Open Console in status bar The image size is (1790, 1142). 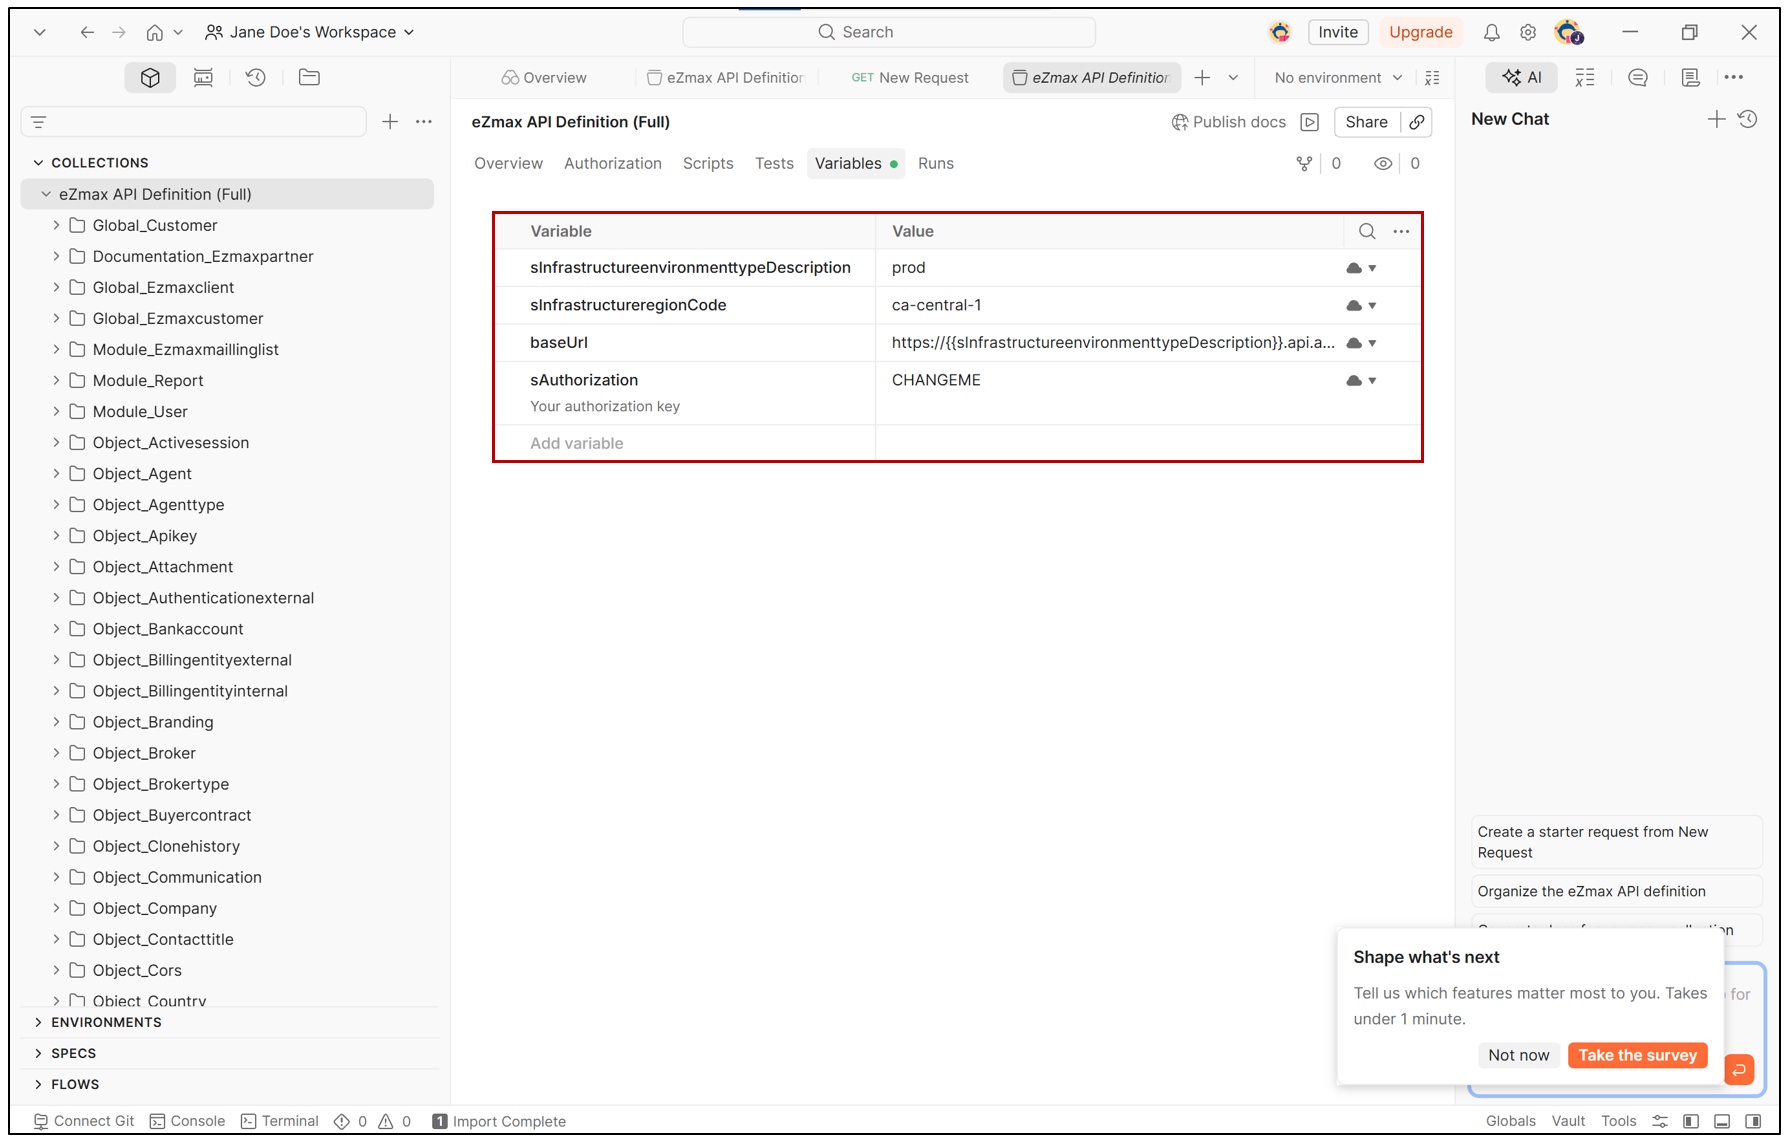pyautogui.click(x=188, y=1121)
